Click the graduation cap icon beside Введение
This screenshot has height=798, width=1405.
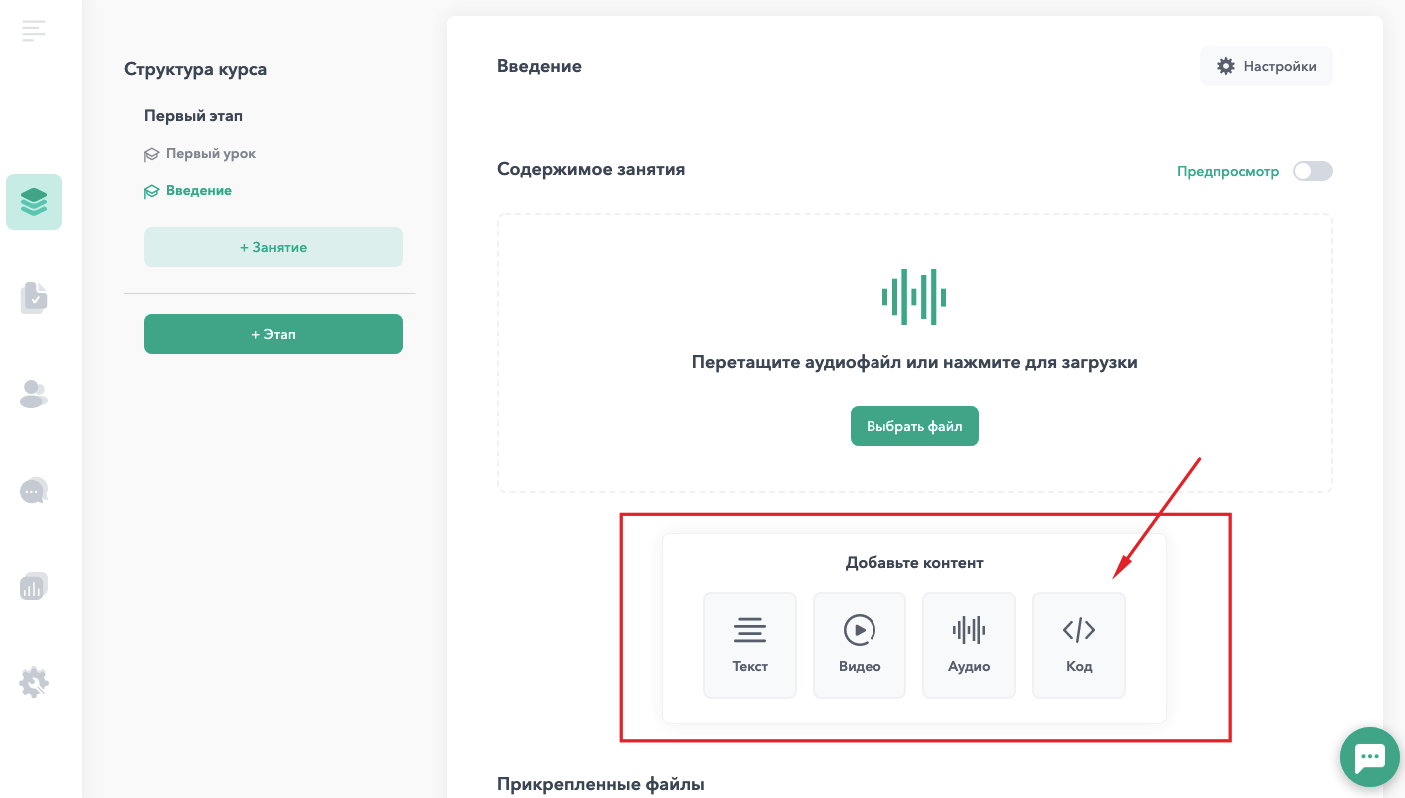point(152,191)
